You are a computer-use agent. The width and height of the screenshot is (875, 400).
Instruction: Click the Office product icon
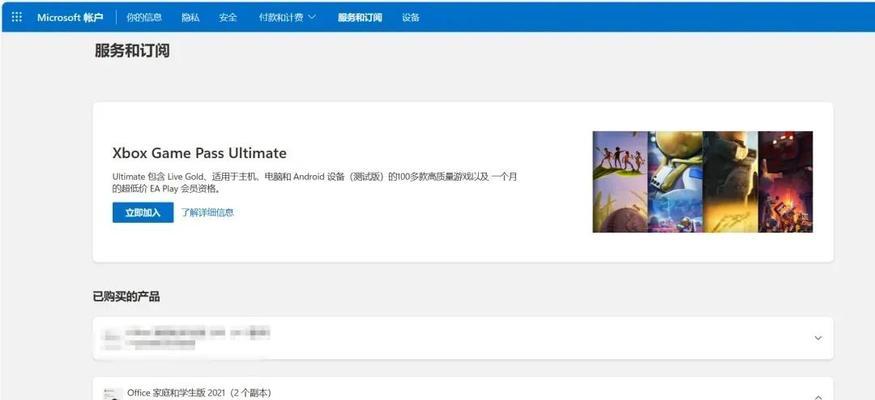[x=113, y=394]
